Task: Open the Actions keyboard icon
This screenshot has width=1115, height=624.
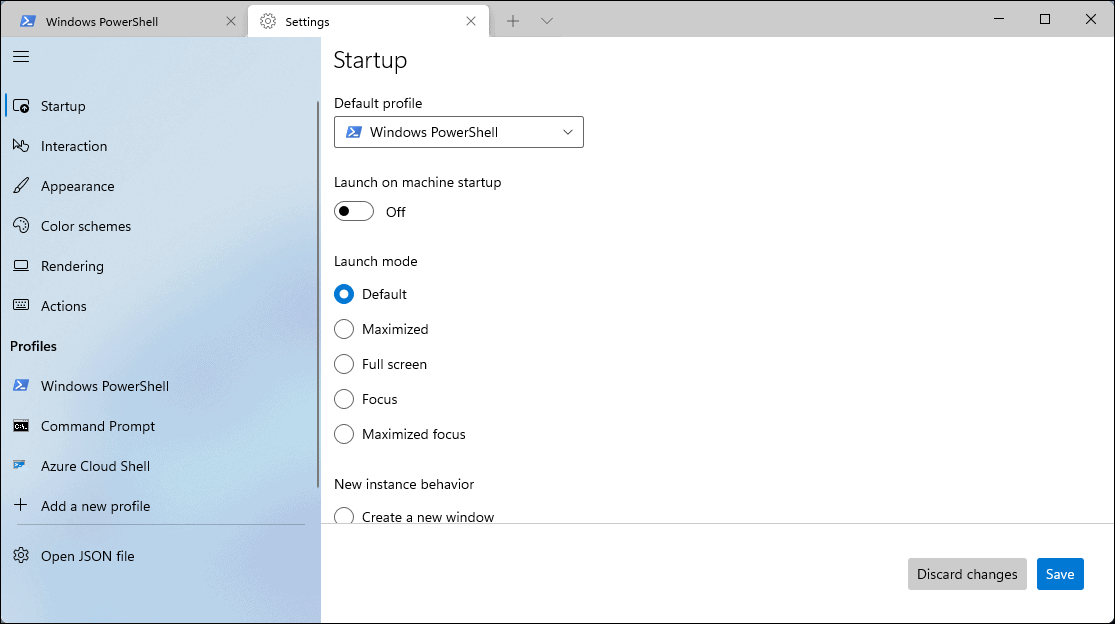Action: coord(21,306)
